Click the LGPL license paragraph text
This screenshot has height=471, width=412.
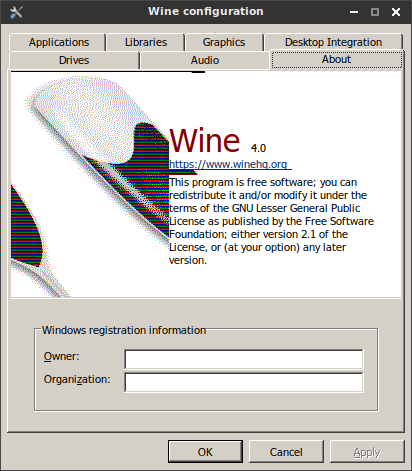[x=271, y=221]
